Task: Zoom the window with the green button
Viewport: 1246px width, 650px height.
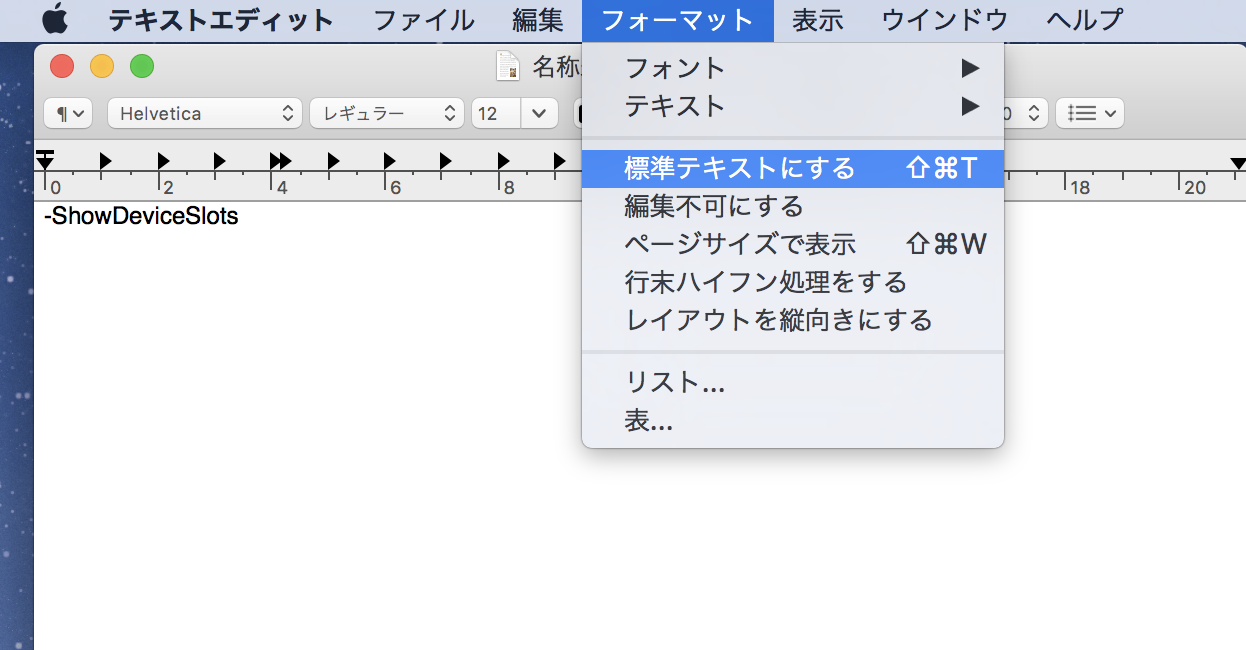Action: [x=142, y=67]
